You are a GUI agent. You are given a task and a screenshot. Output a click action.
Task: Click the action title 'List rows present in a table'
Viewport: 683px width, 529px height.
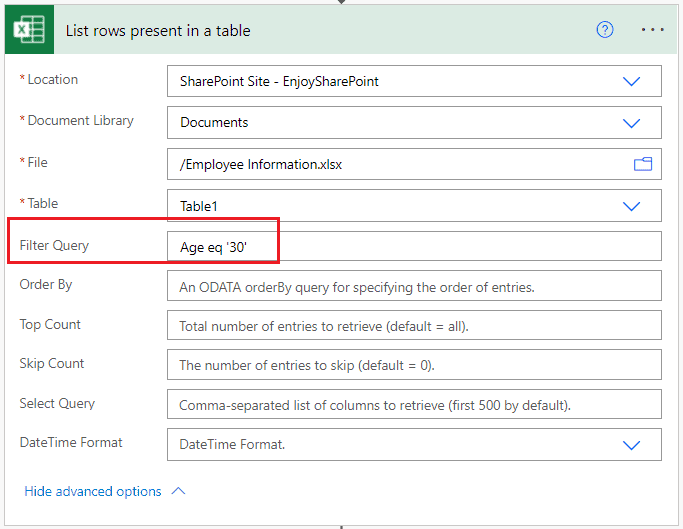point(158,31)
